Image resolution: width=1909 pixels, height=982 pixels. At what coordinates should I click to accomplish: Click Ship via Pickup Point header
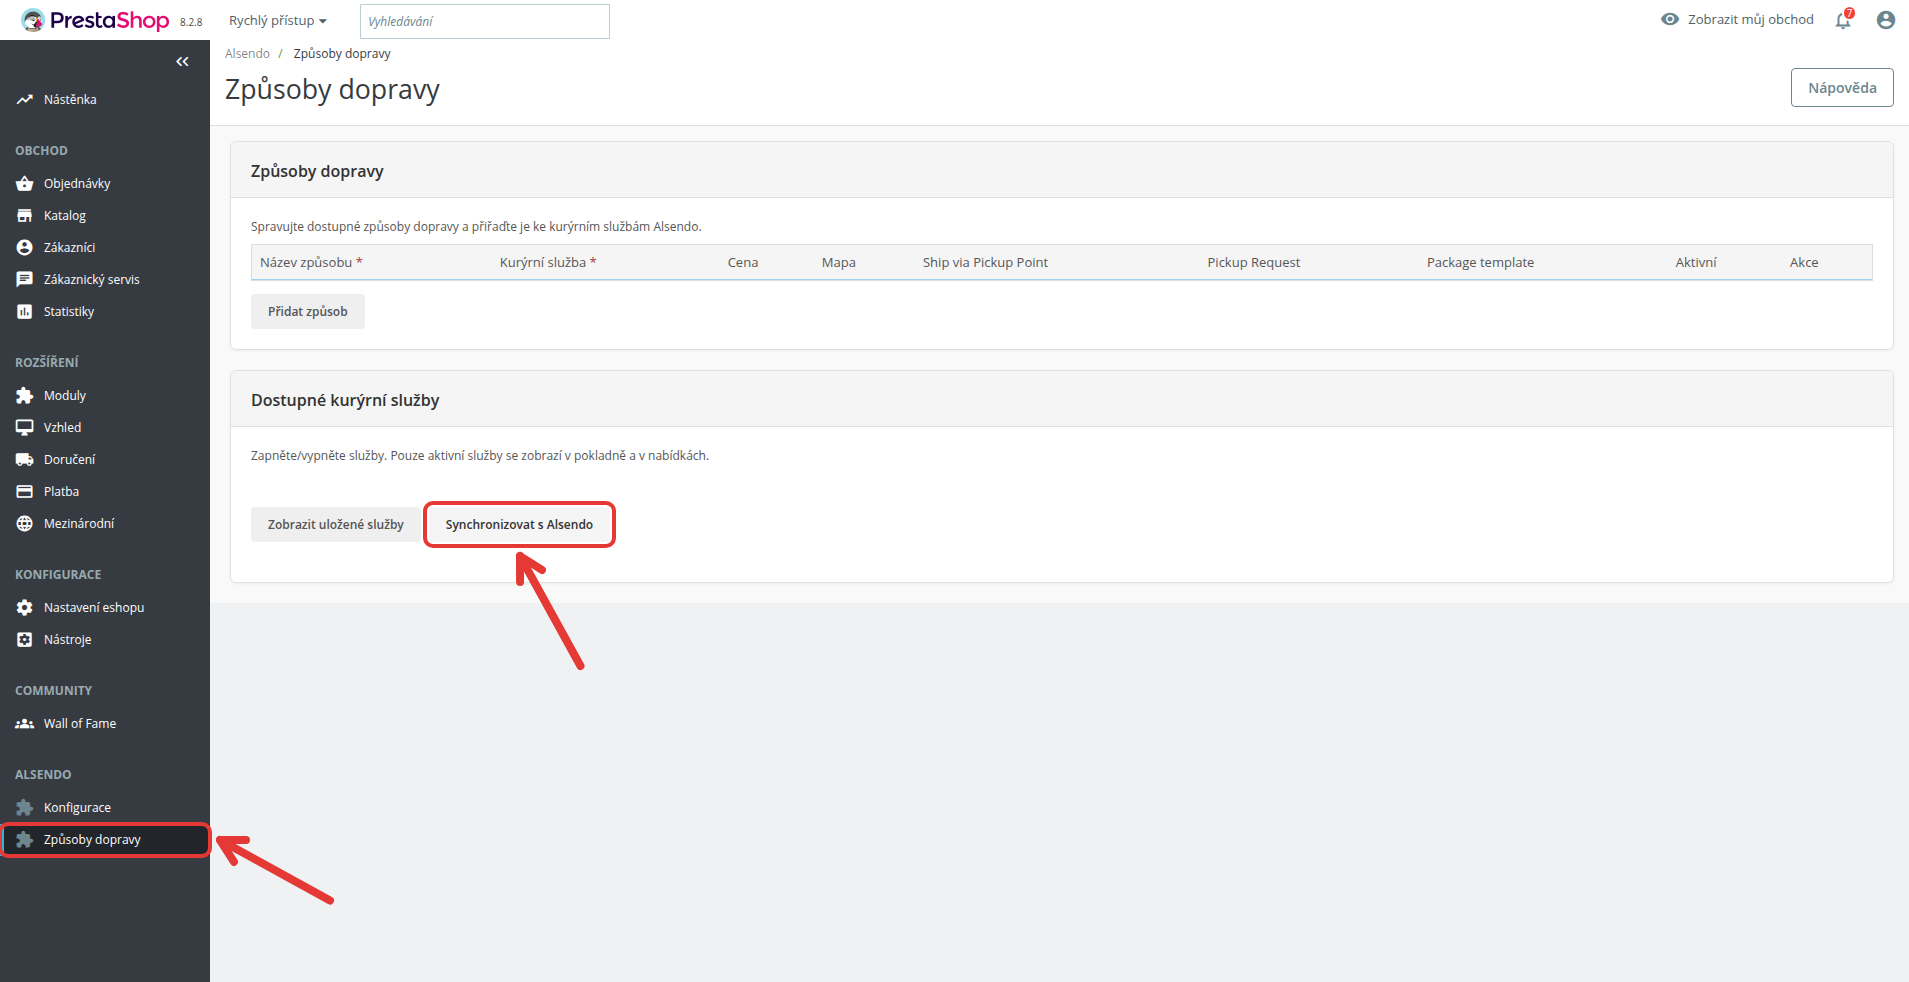(x=985, y=263)
